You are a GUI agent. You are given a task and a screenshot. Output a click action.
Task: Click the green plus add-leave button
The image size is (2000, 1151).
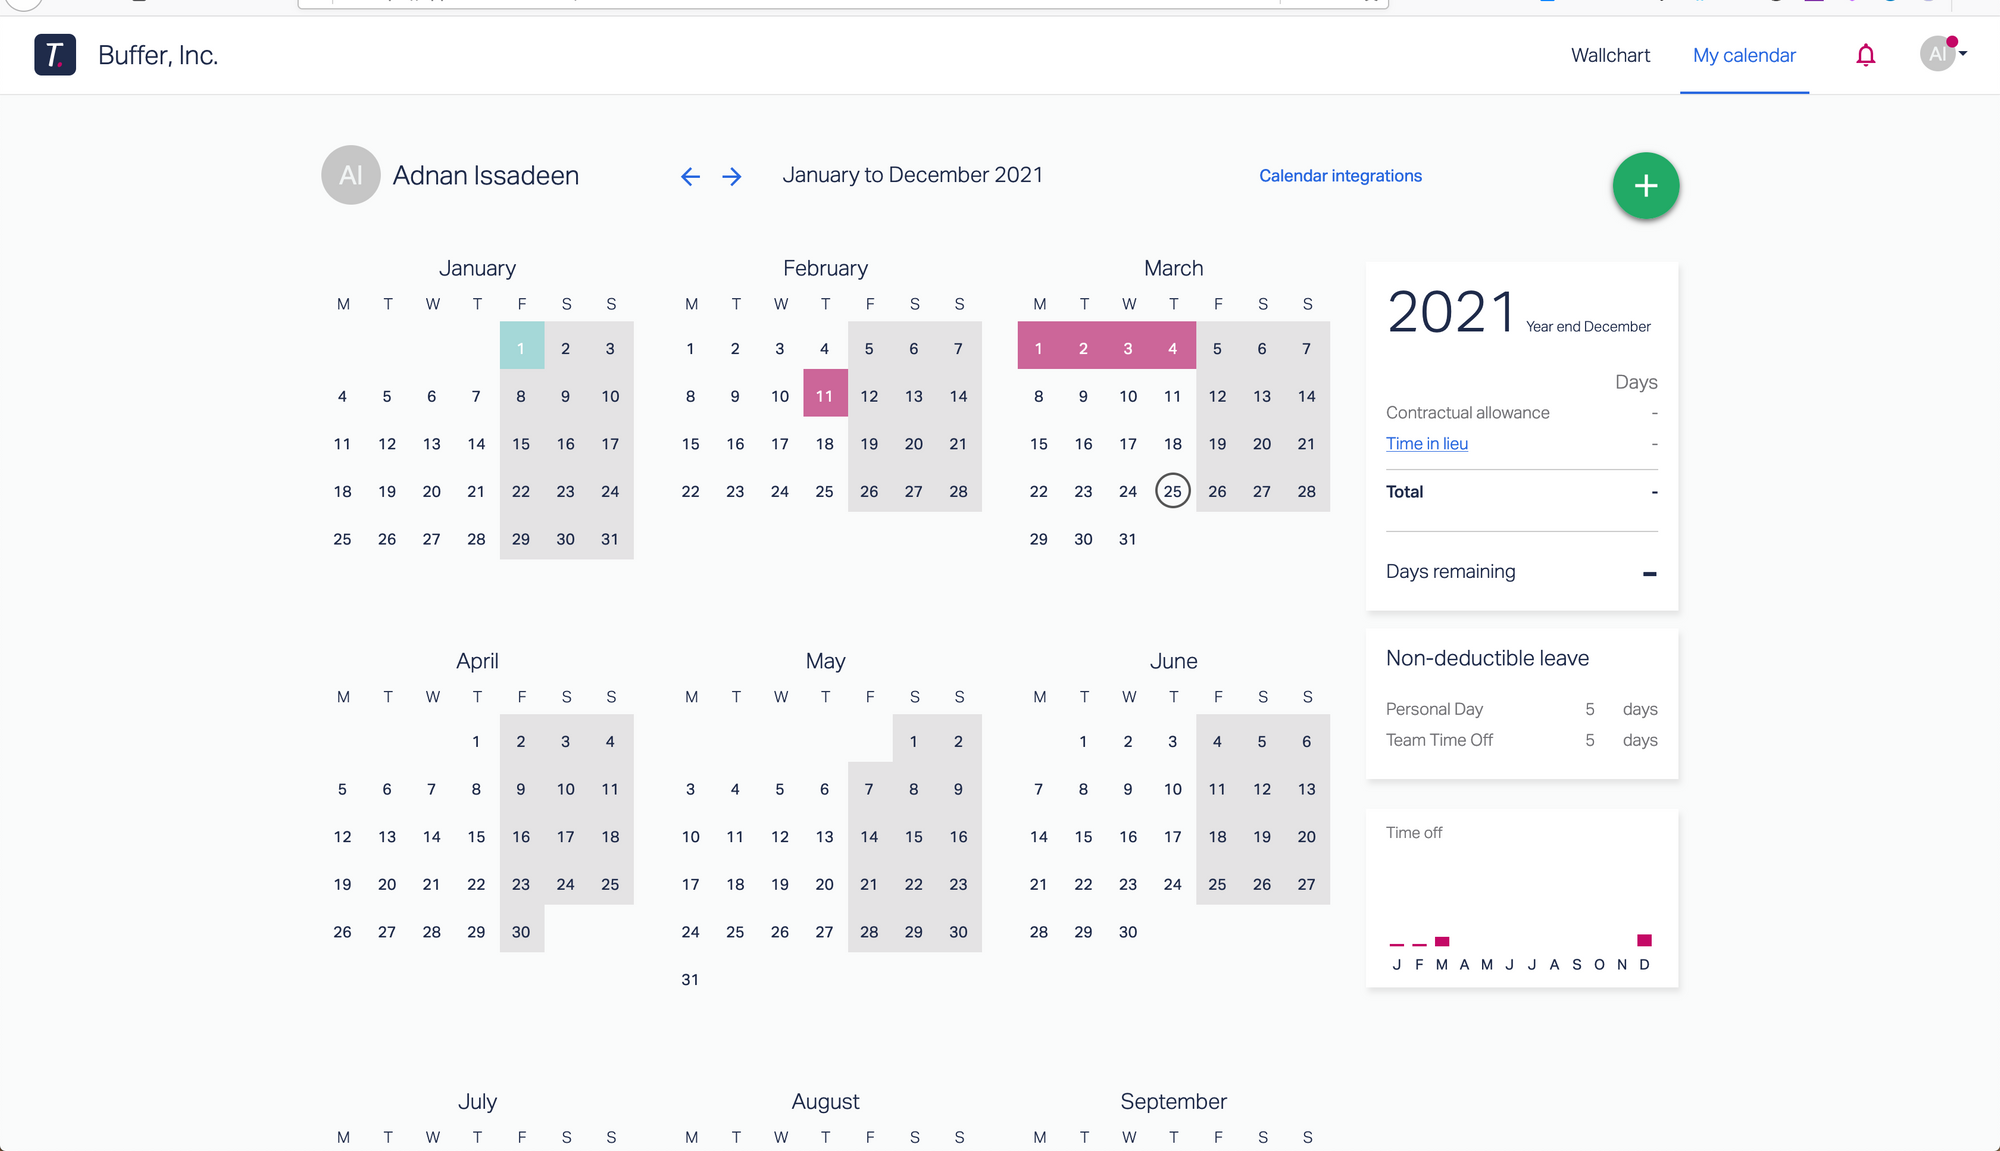1645,186
